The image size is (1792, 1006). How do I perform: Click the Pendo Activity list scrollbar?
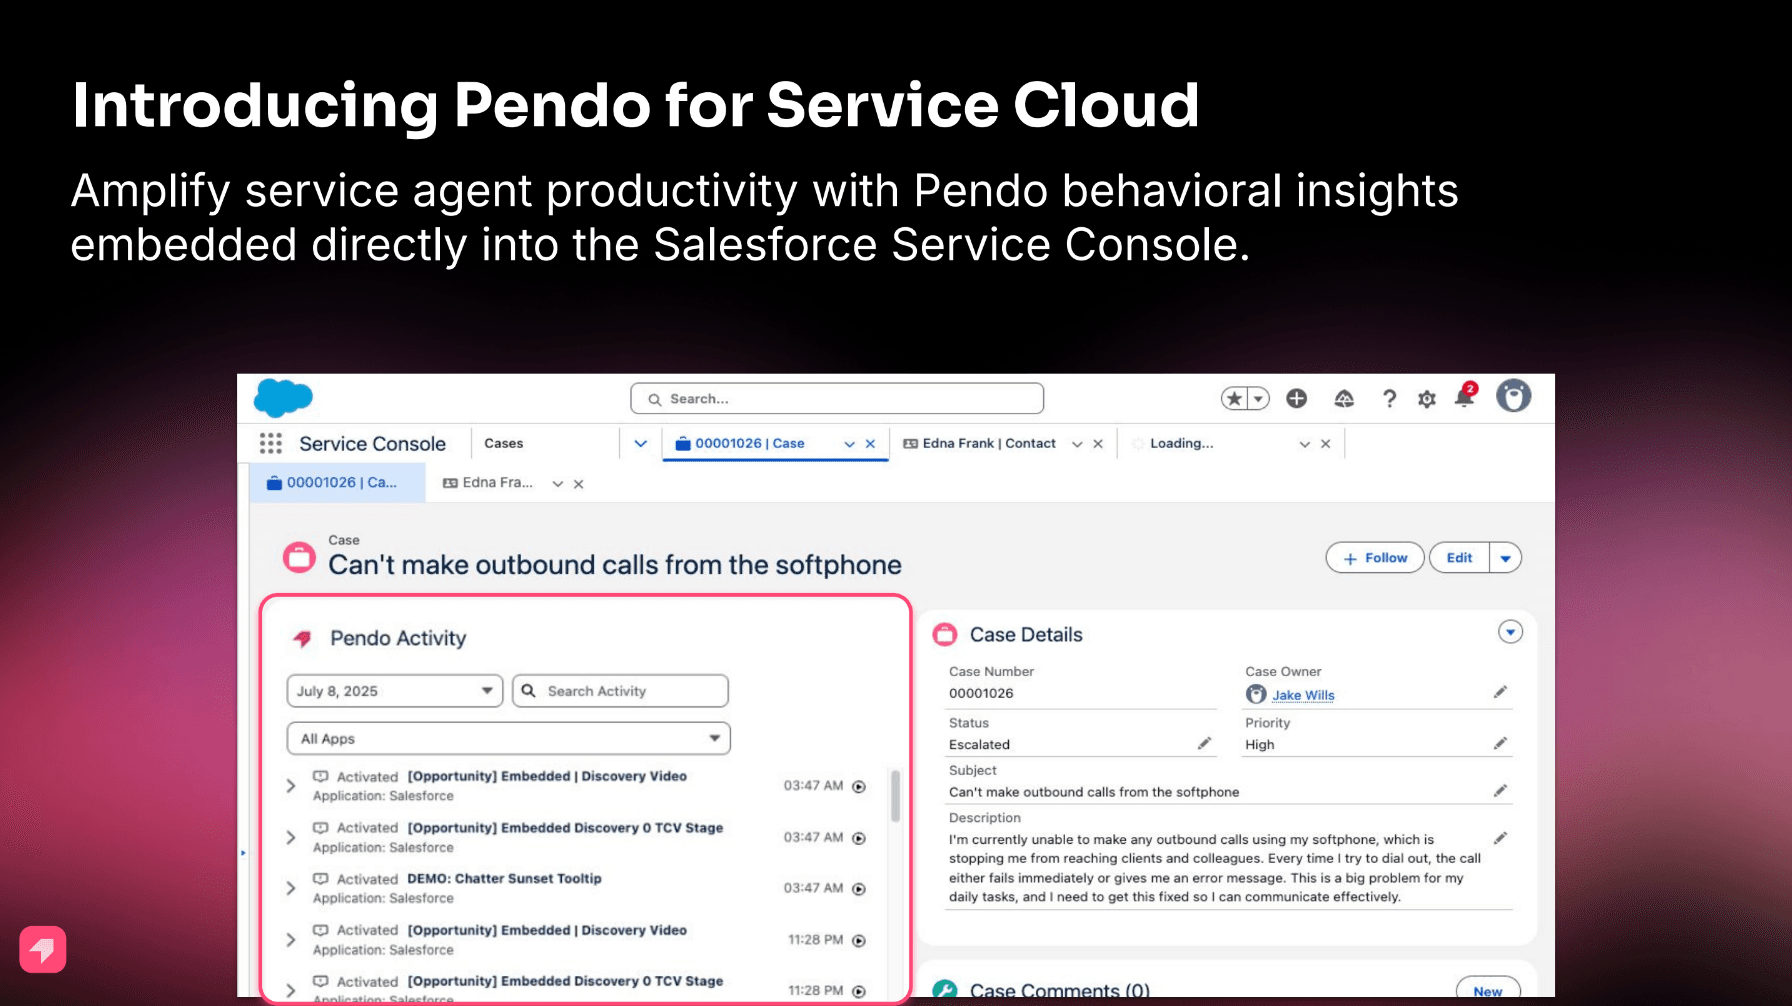coord(895,796)
